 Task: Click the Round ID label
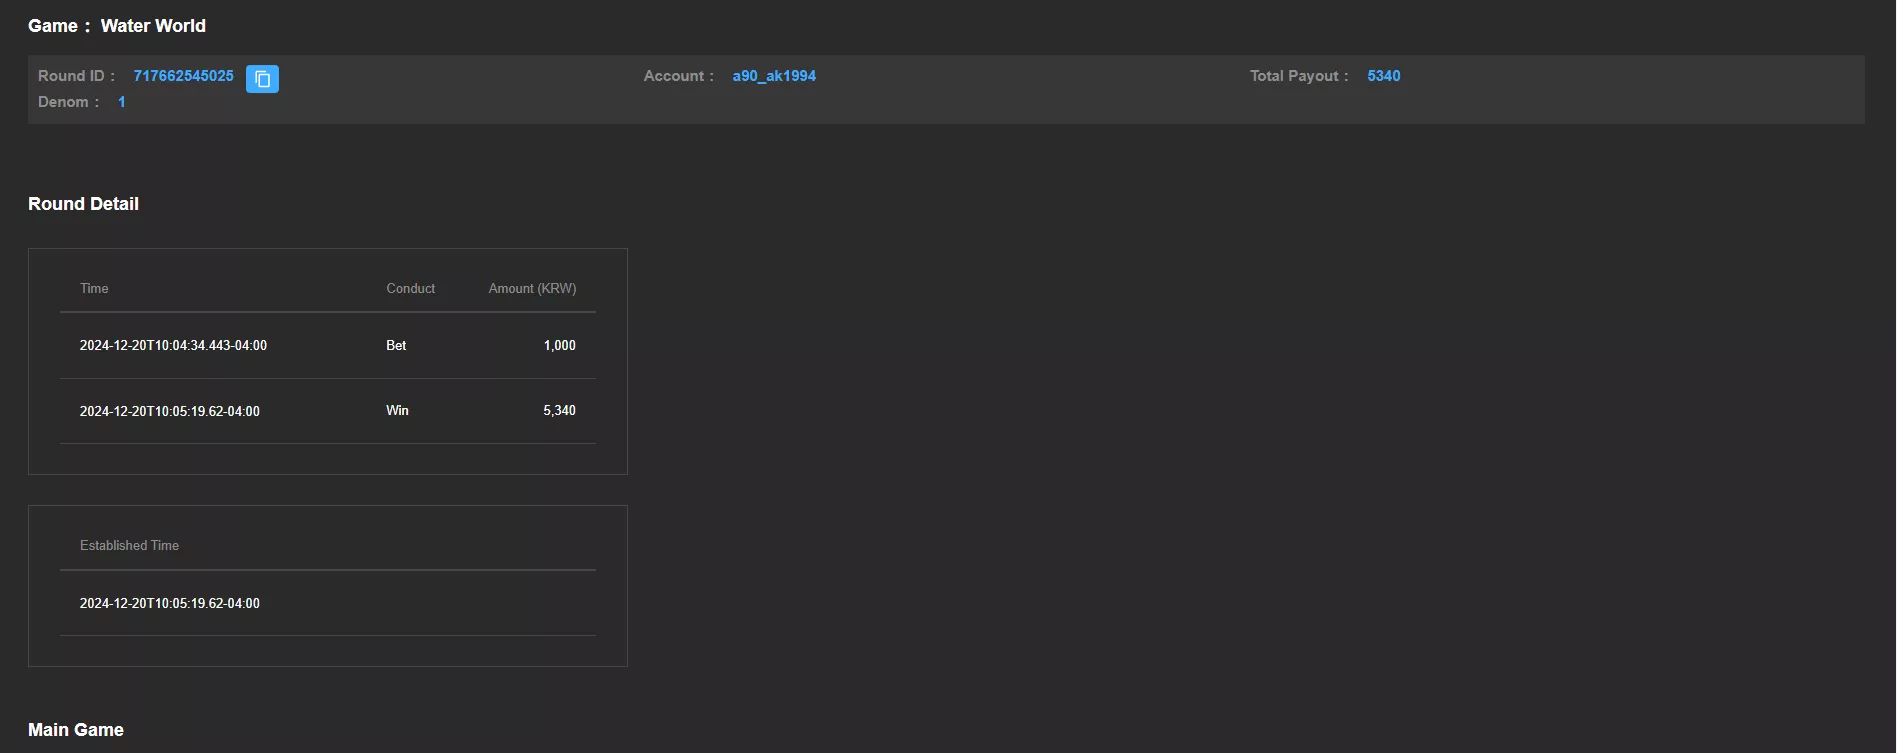[x=76, y=76]
